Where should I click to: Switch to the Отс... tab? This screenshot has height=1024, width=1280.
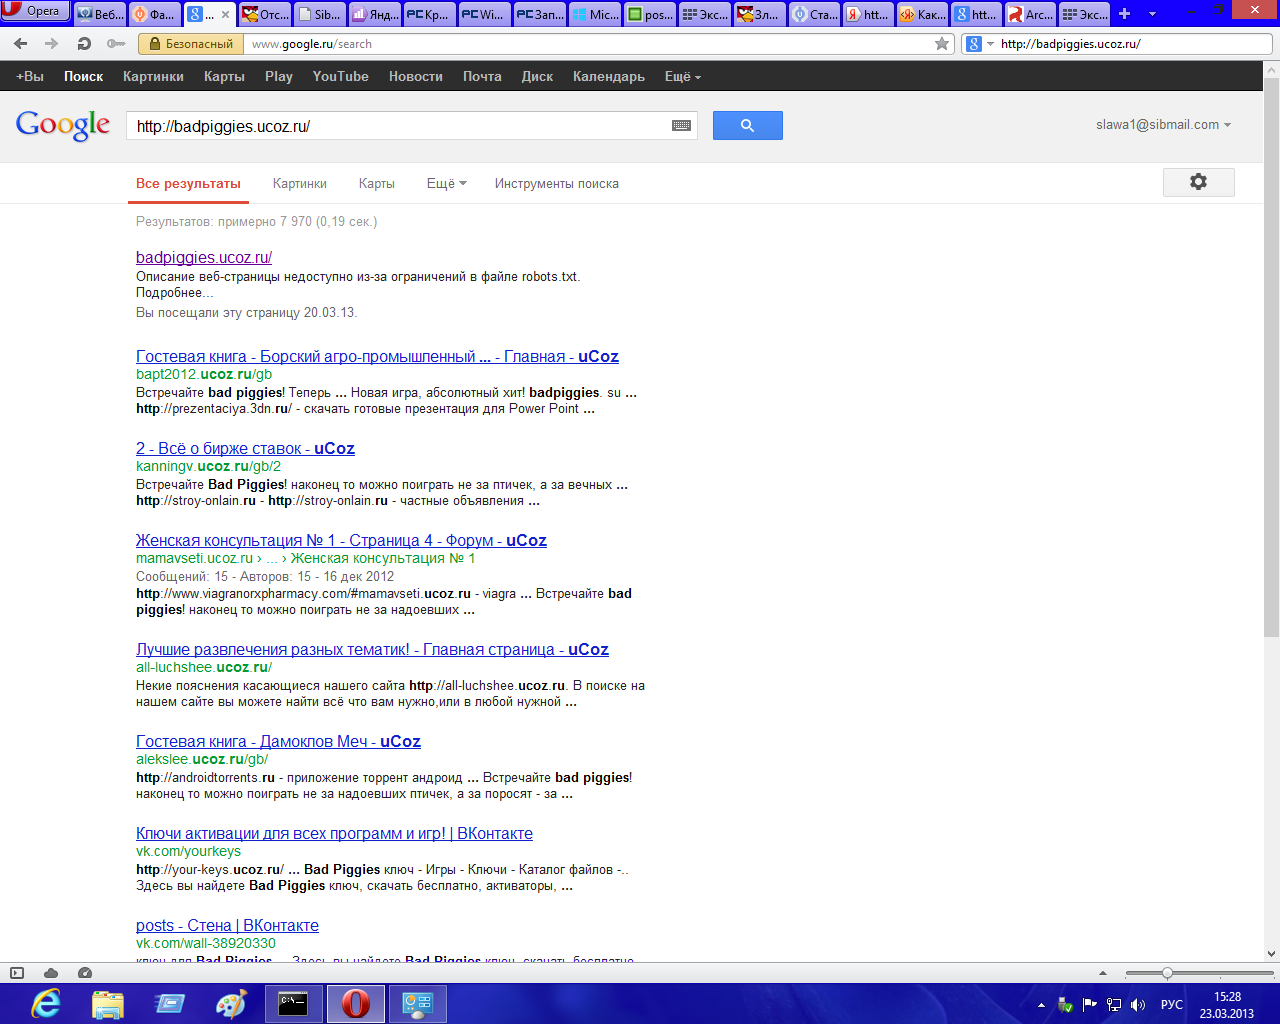click(x=264, y=14)
